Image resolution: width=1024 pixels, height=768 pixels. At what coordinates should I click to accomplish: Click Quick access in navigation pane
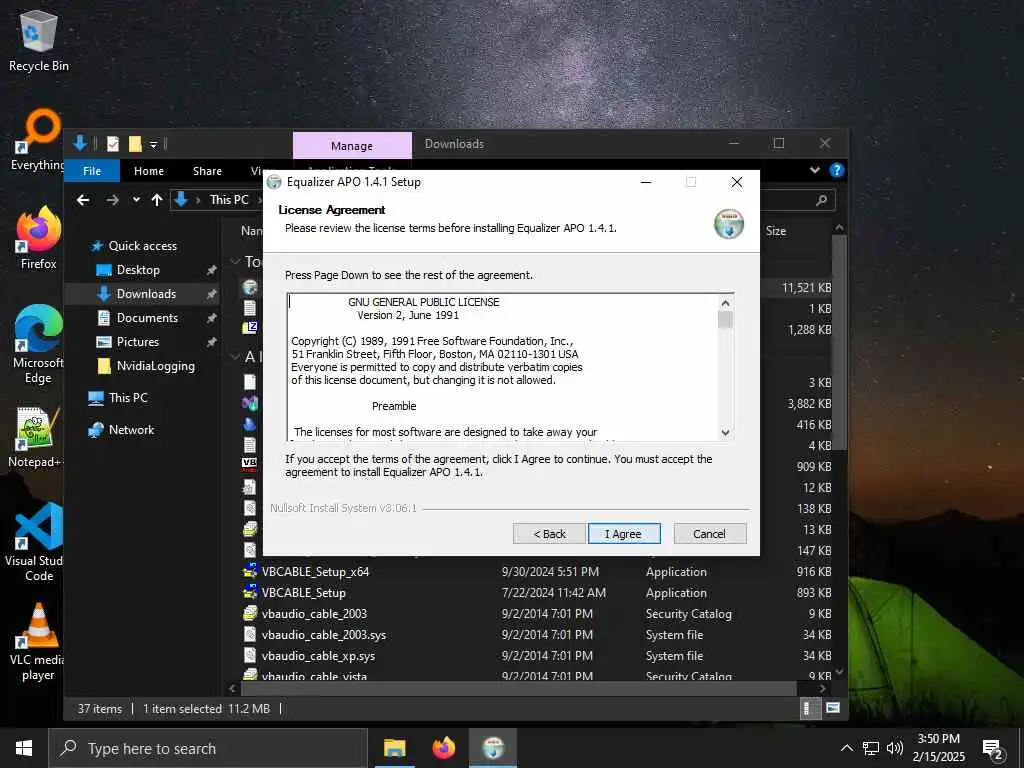(142, 246)
